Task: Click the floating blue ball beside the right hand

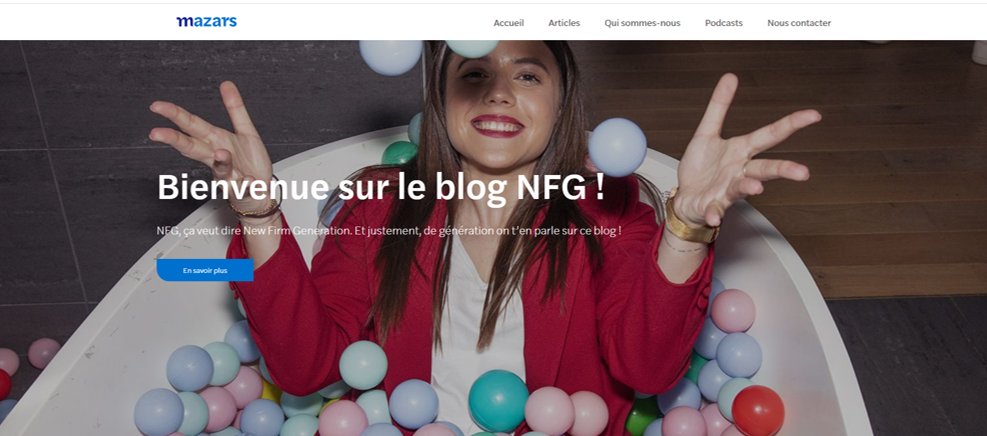Action: click(x=617, y=147)
